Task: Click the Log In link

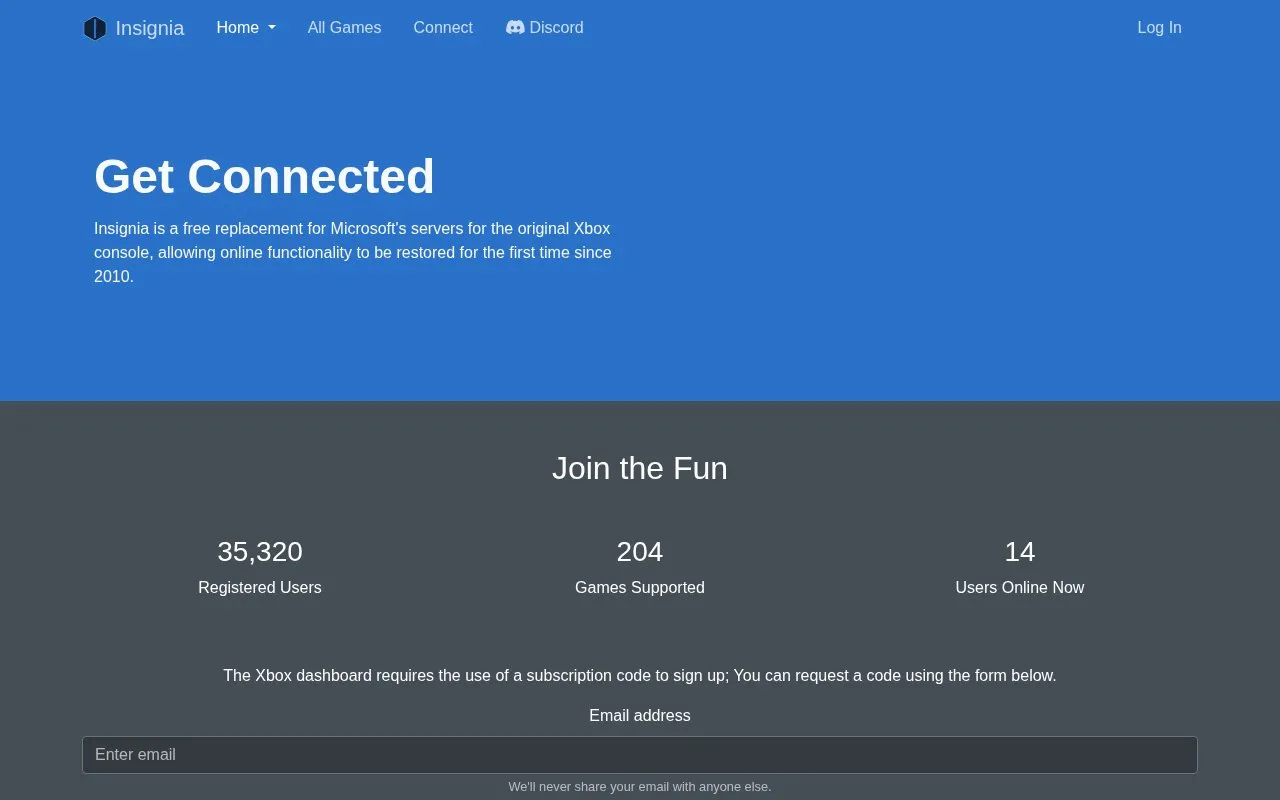Action: point(1159,28)
